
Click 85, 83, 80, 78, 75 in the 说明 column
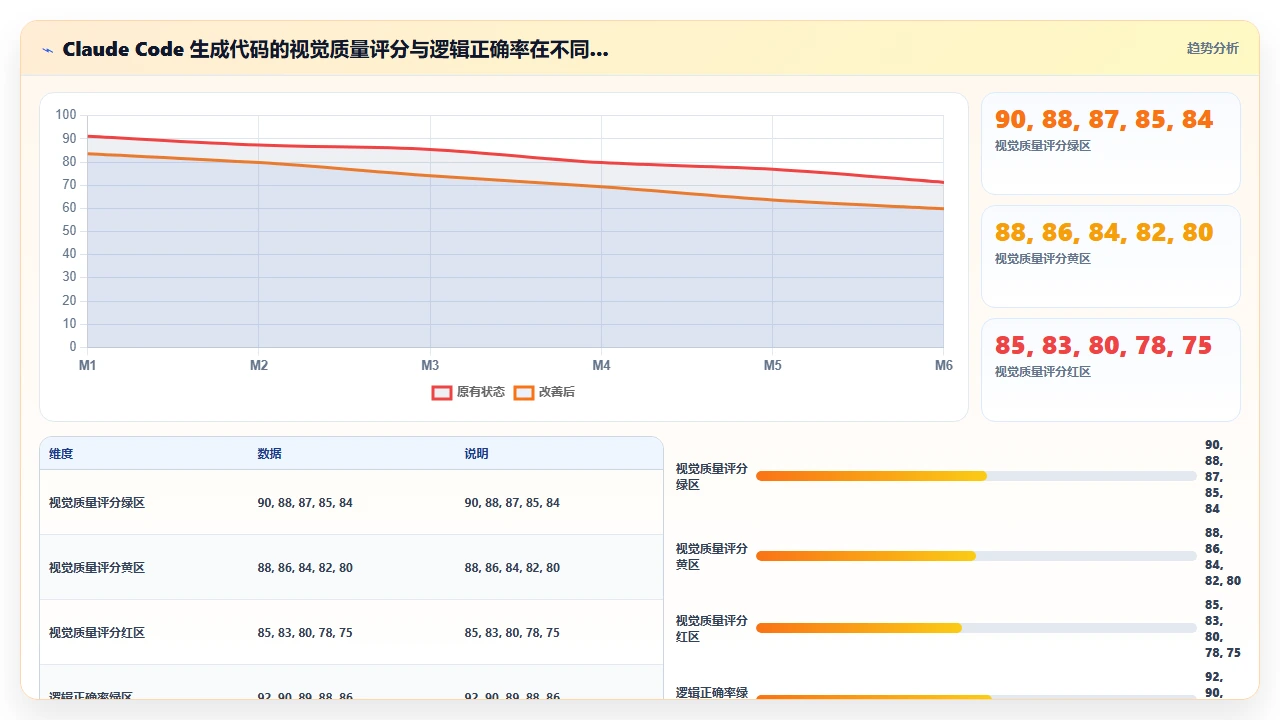point(512,633)
